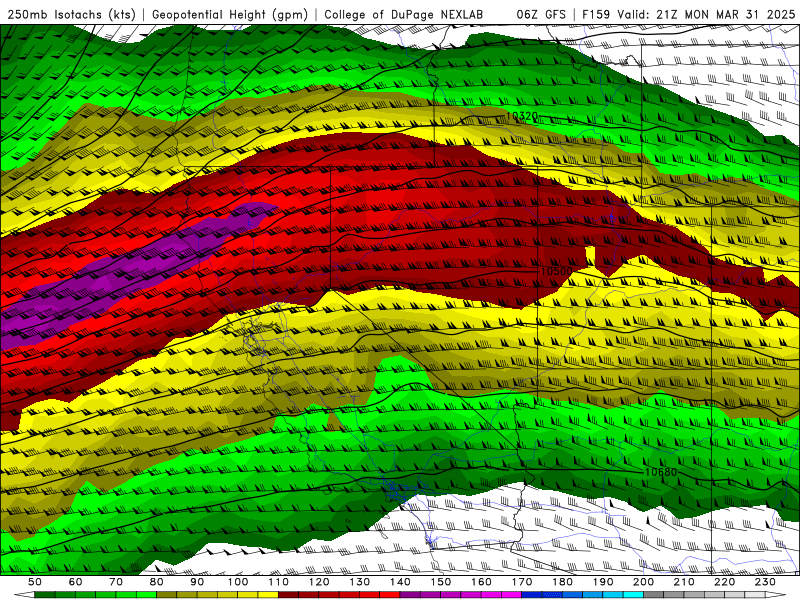The width and height of the screenshot is (800, 600).
Task: Select the "Valid: 21Z MON MAR 31 2025" text
Action: [x=706, y=14]
